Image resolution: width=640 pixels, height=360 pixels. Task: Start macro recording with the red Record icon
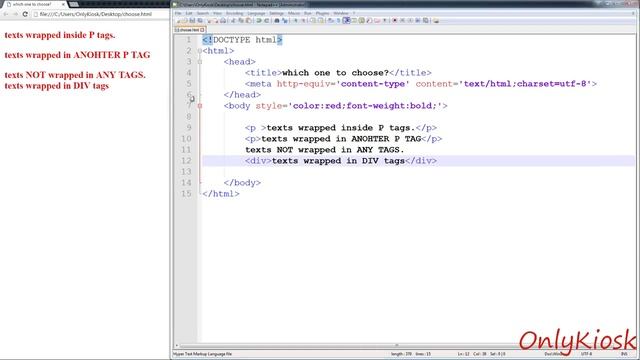395,20
